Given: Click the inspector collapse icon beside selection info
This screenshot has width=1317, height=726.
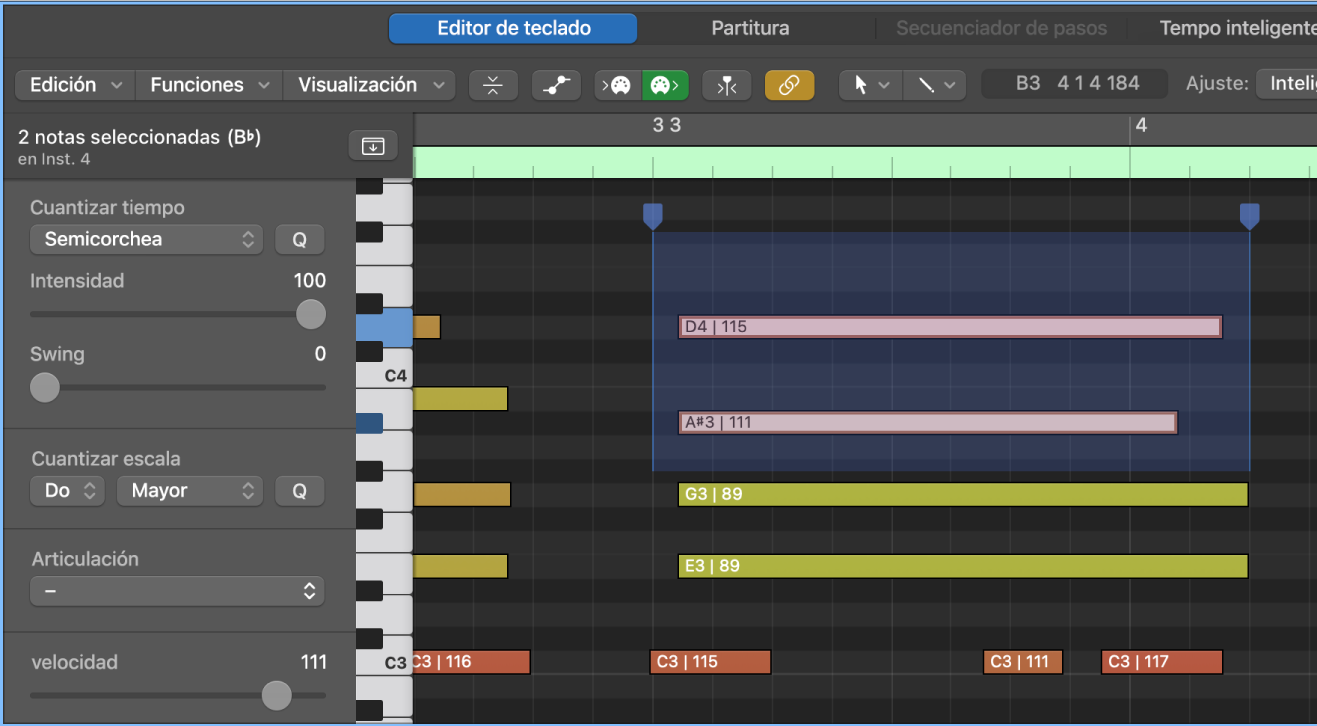Looking at the screenshot, I should tap(373, 146).
